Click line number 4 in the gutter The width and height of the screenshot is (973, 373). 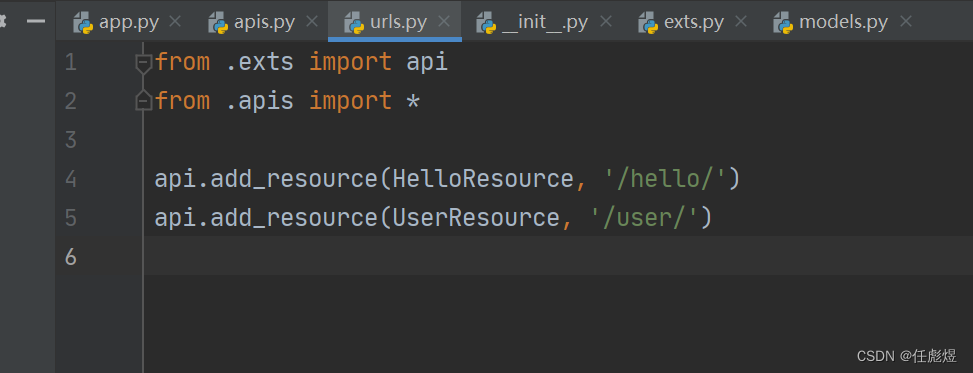tap(70, 179)
